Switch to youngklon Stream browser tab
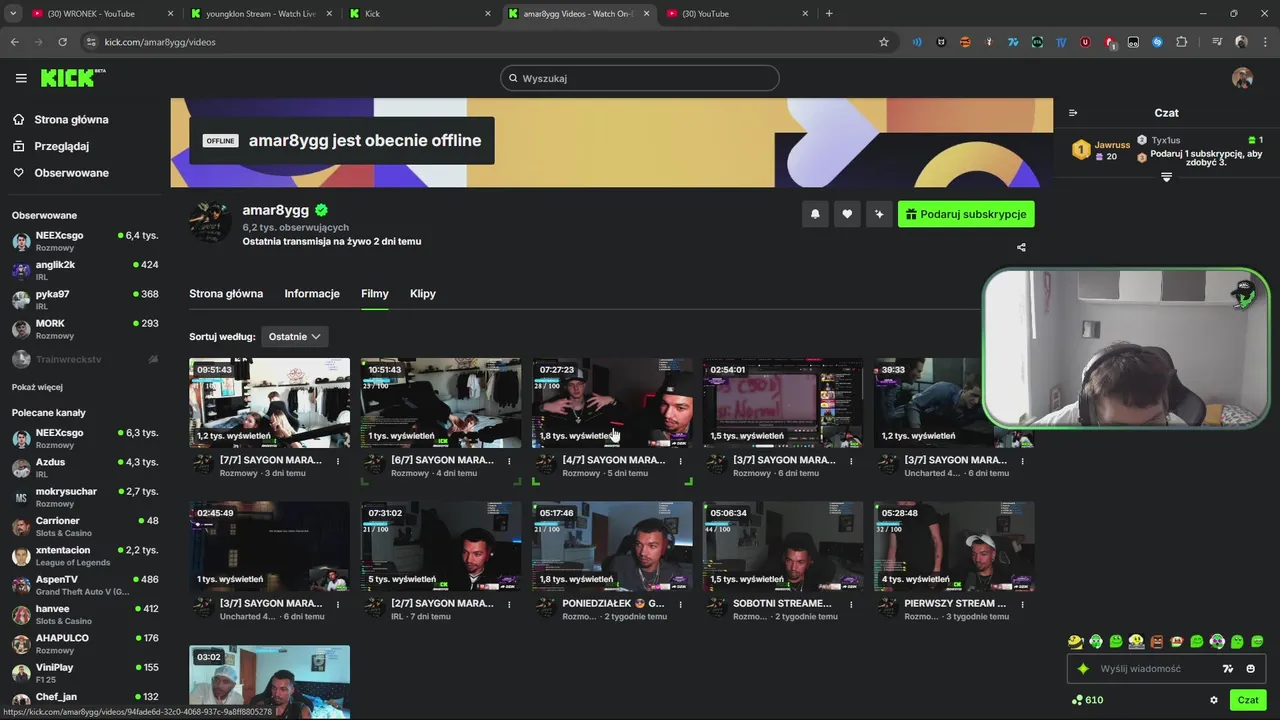 coord(260,14)
